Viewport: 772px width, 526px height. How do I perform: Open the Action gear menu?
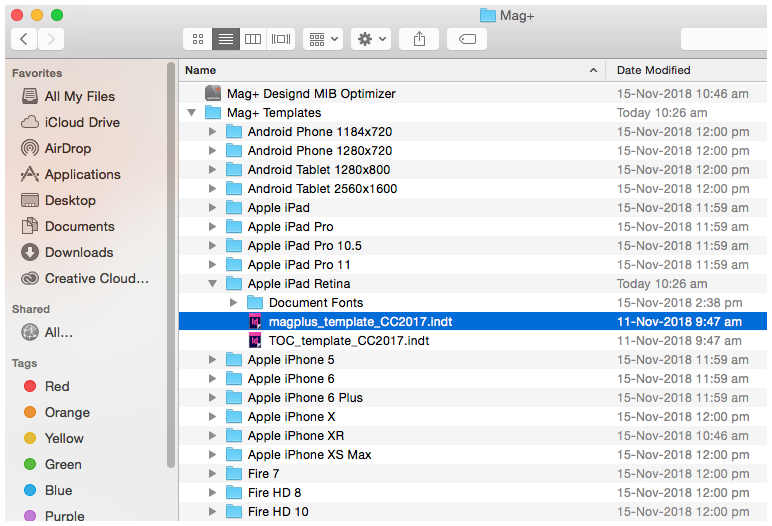tap(371, 39)
